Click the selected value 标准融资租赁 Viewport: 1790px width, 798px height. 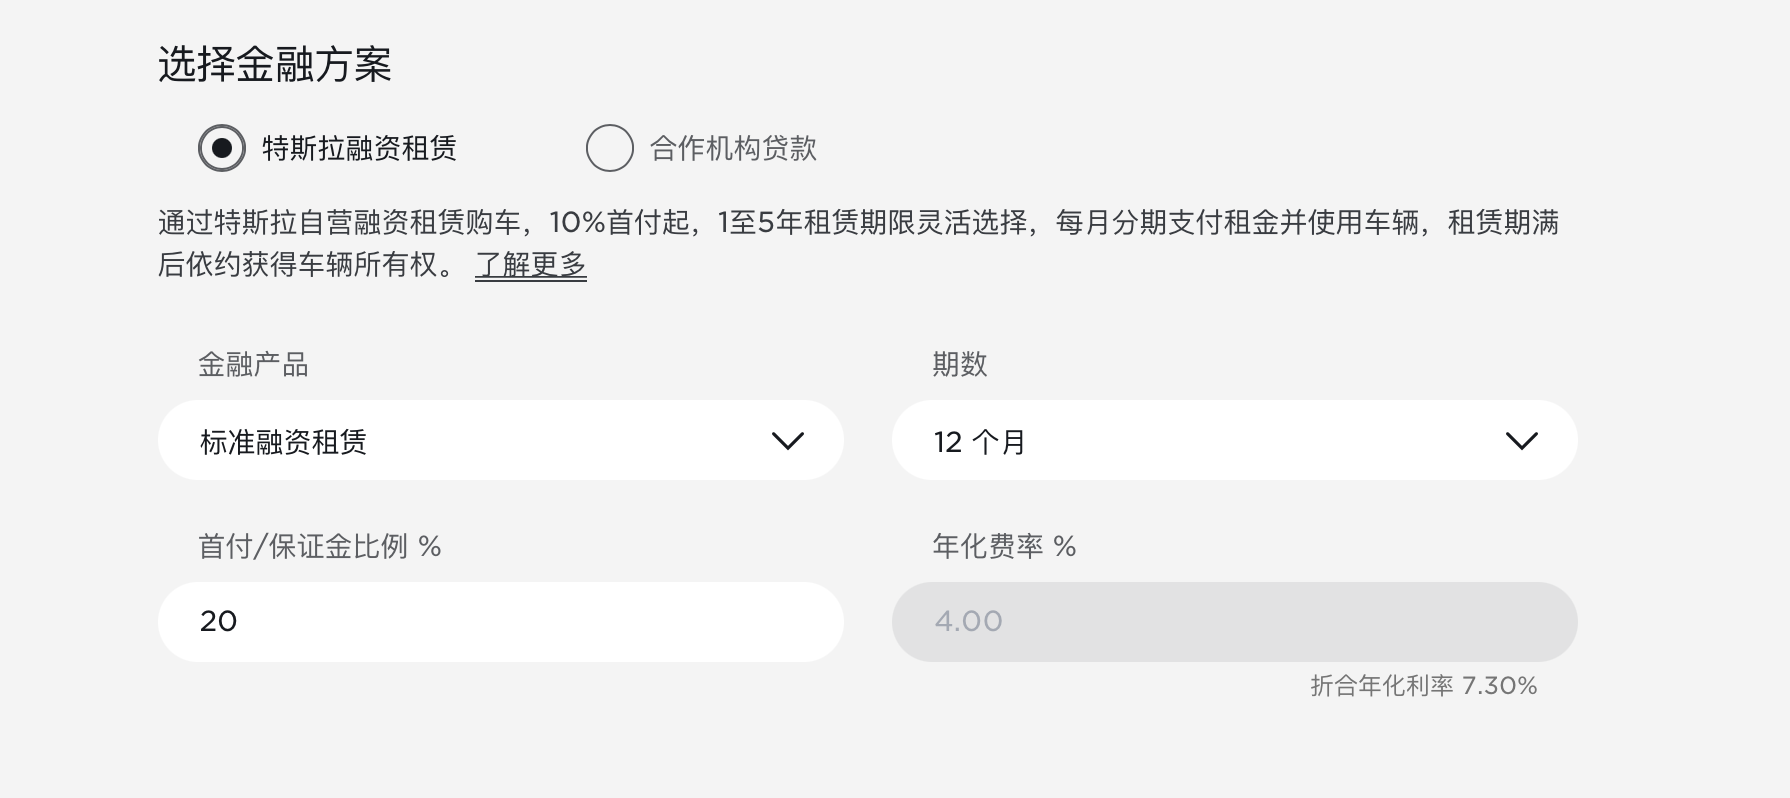[x=283, y=442]
